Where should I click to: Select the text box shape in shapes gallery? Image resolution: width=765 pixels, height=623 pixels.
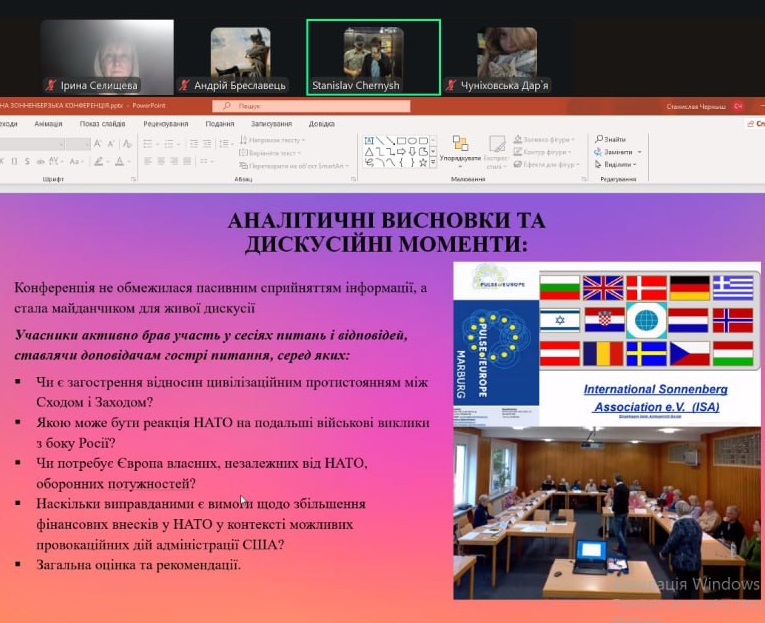(369, 140)
